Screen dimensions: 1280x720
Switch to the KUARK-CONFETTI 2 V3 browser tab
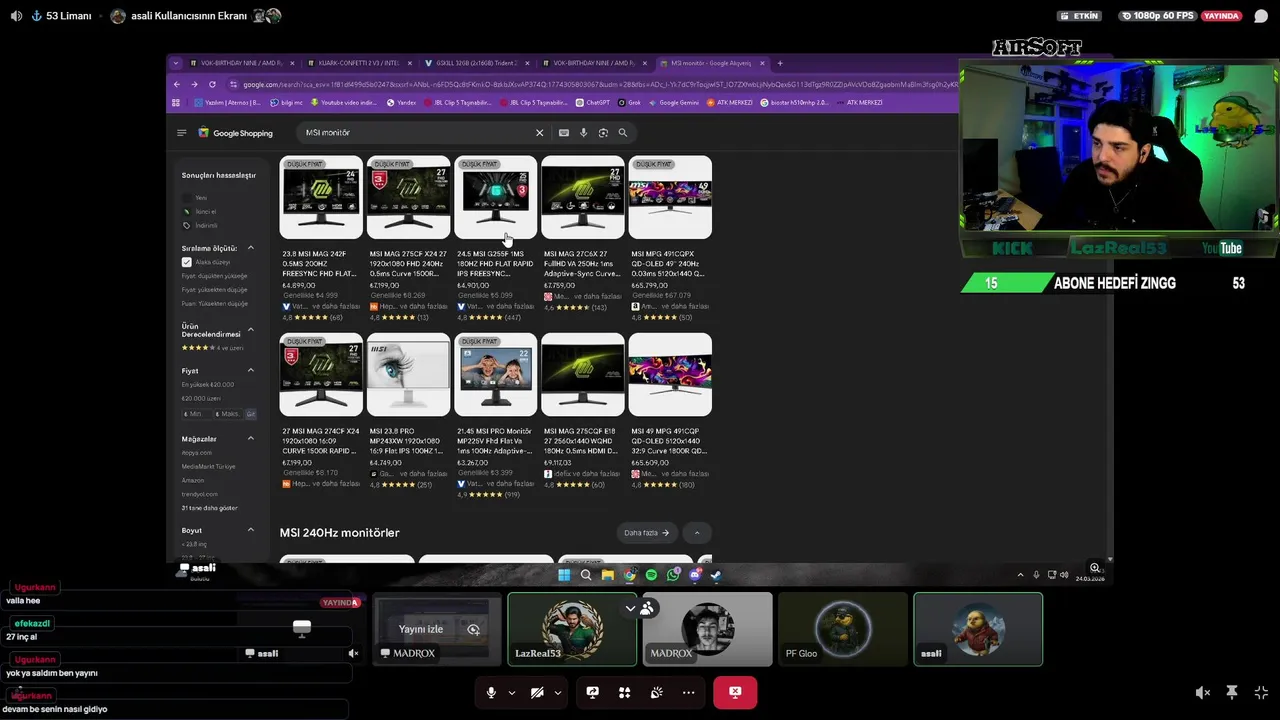(x=358, y=63)
